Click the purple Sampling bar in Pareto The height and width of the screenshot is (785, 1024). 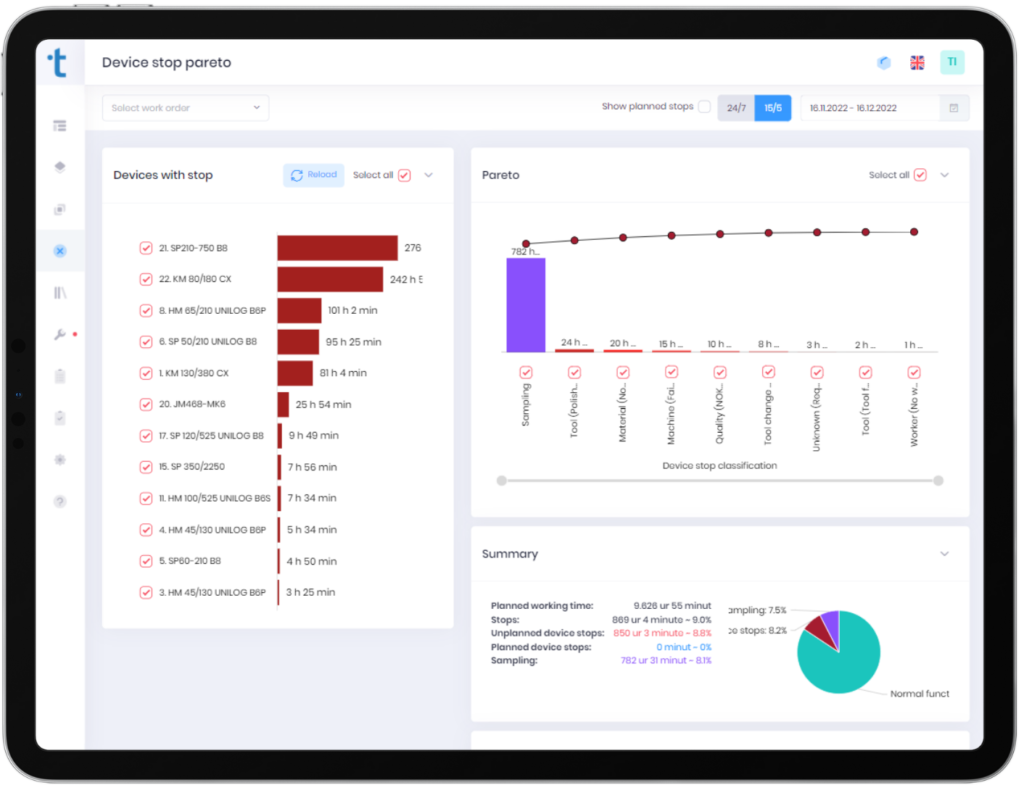click(526, 305)
